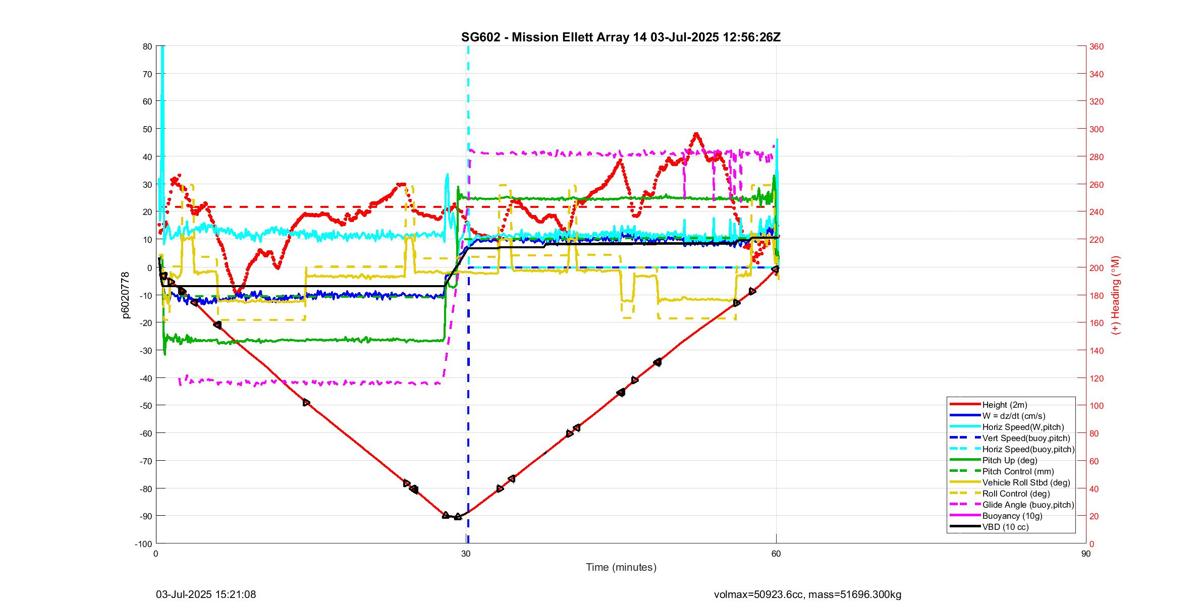Image resolution: width=1200 pixels, height=611 pixels.
Task: Click red line sample beside Height (2m)
Action: [x=965, y=405]
